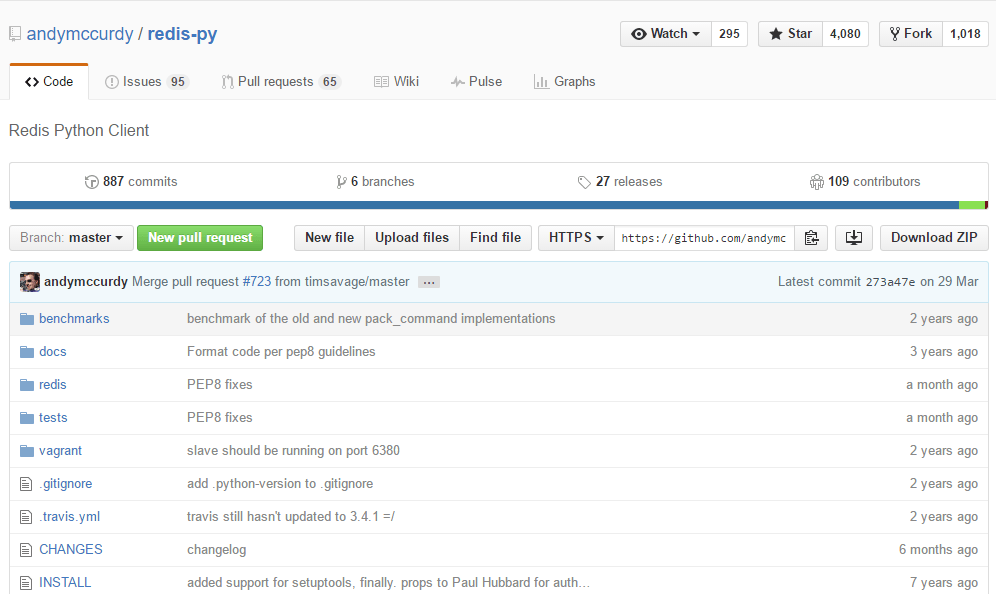
Task: Open the Pulse tab
Action: pyautogui.click(x=476, y=81)
